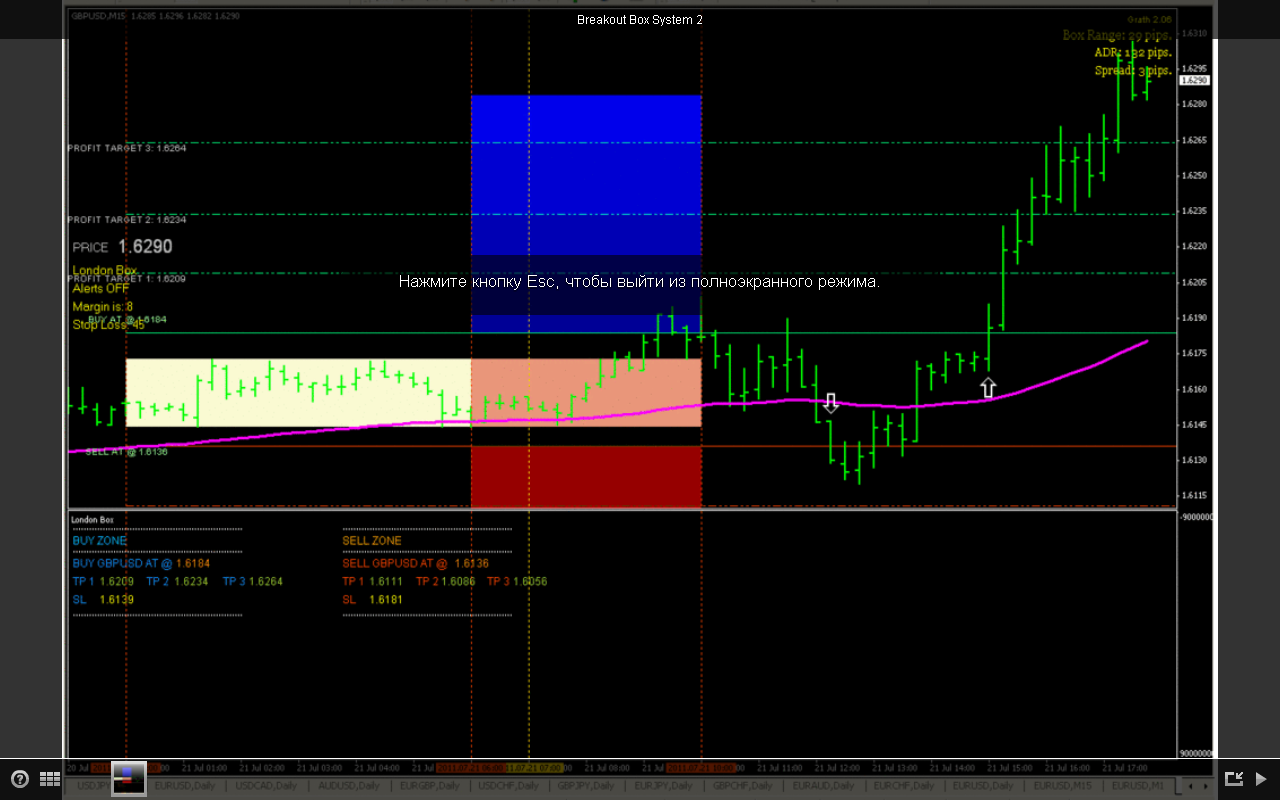
Task: Switch to the GBPJPY,Daily chart tab
Action: click(x=588, y=786)
